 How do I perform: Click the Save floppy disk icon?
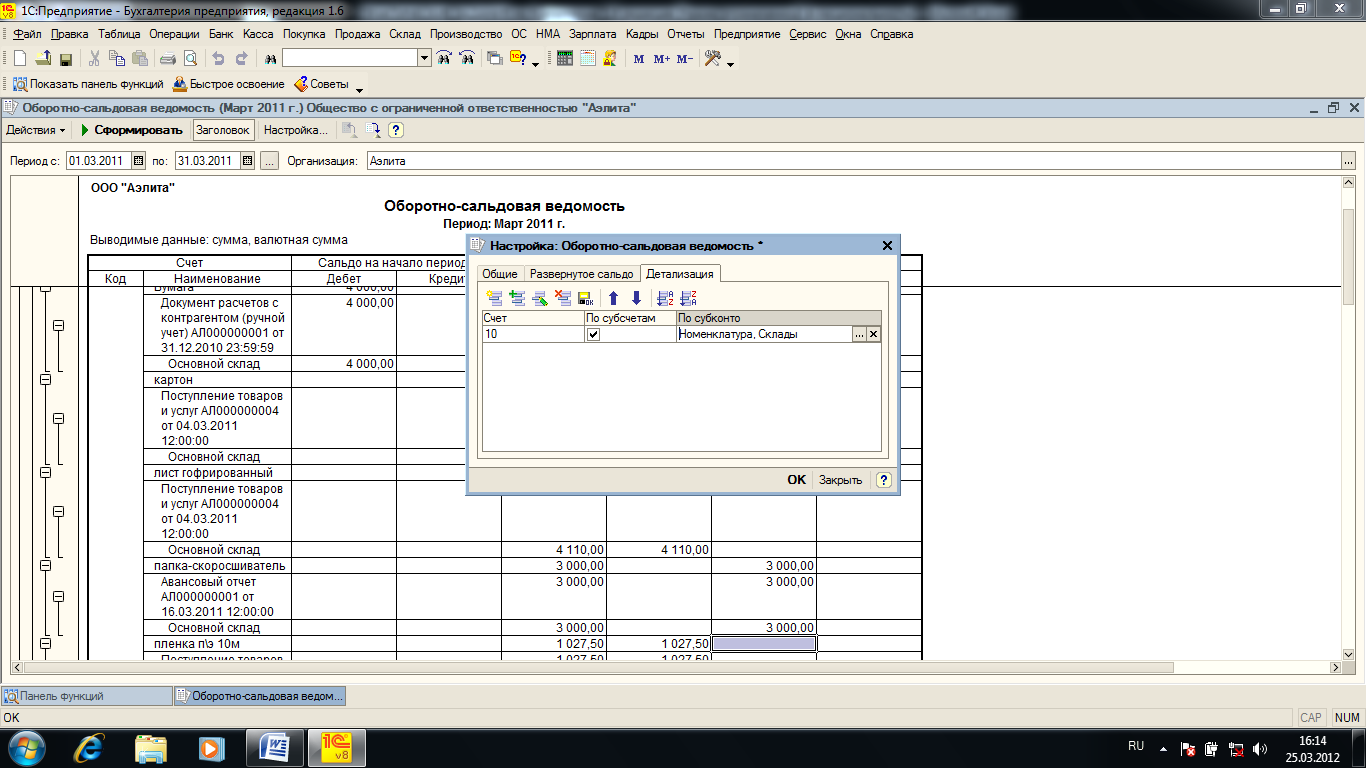(x=66, y=59)
